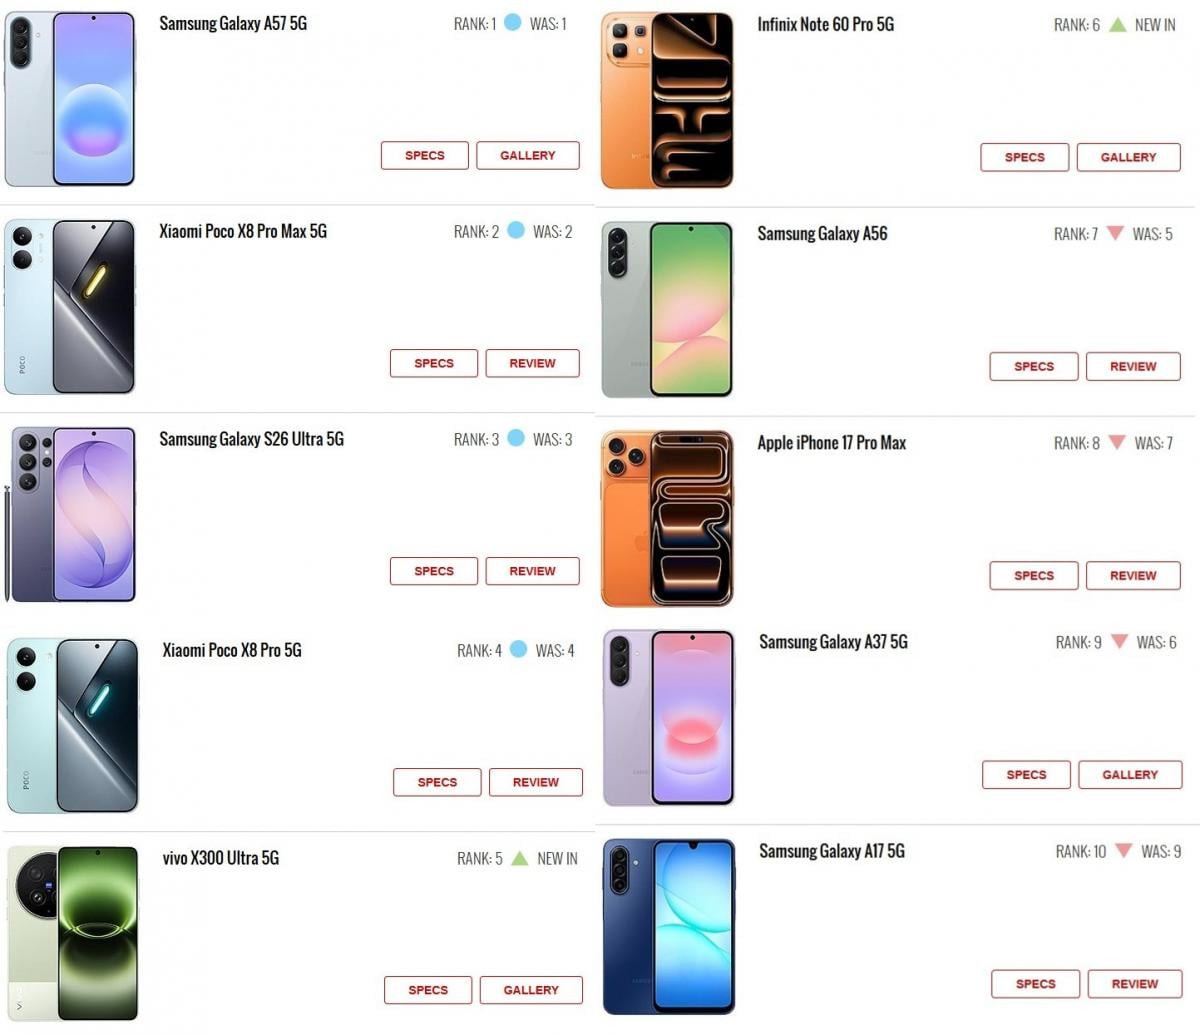
Task: Click the red down triangle for iPhone 17 Pro Max
Action: click(x=1117, y=443)
